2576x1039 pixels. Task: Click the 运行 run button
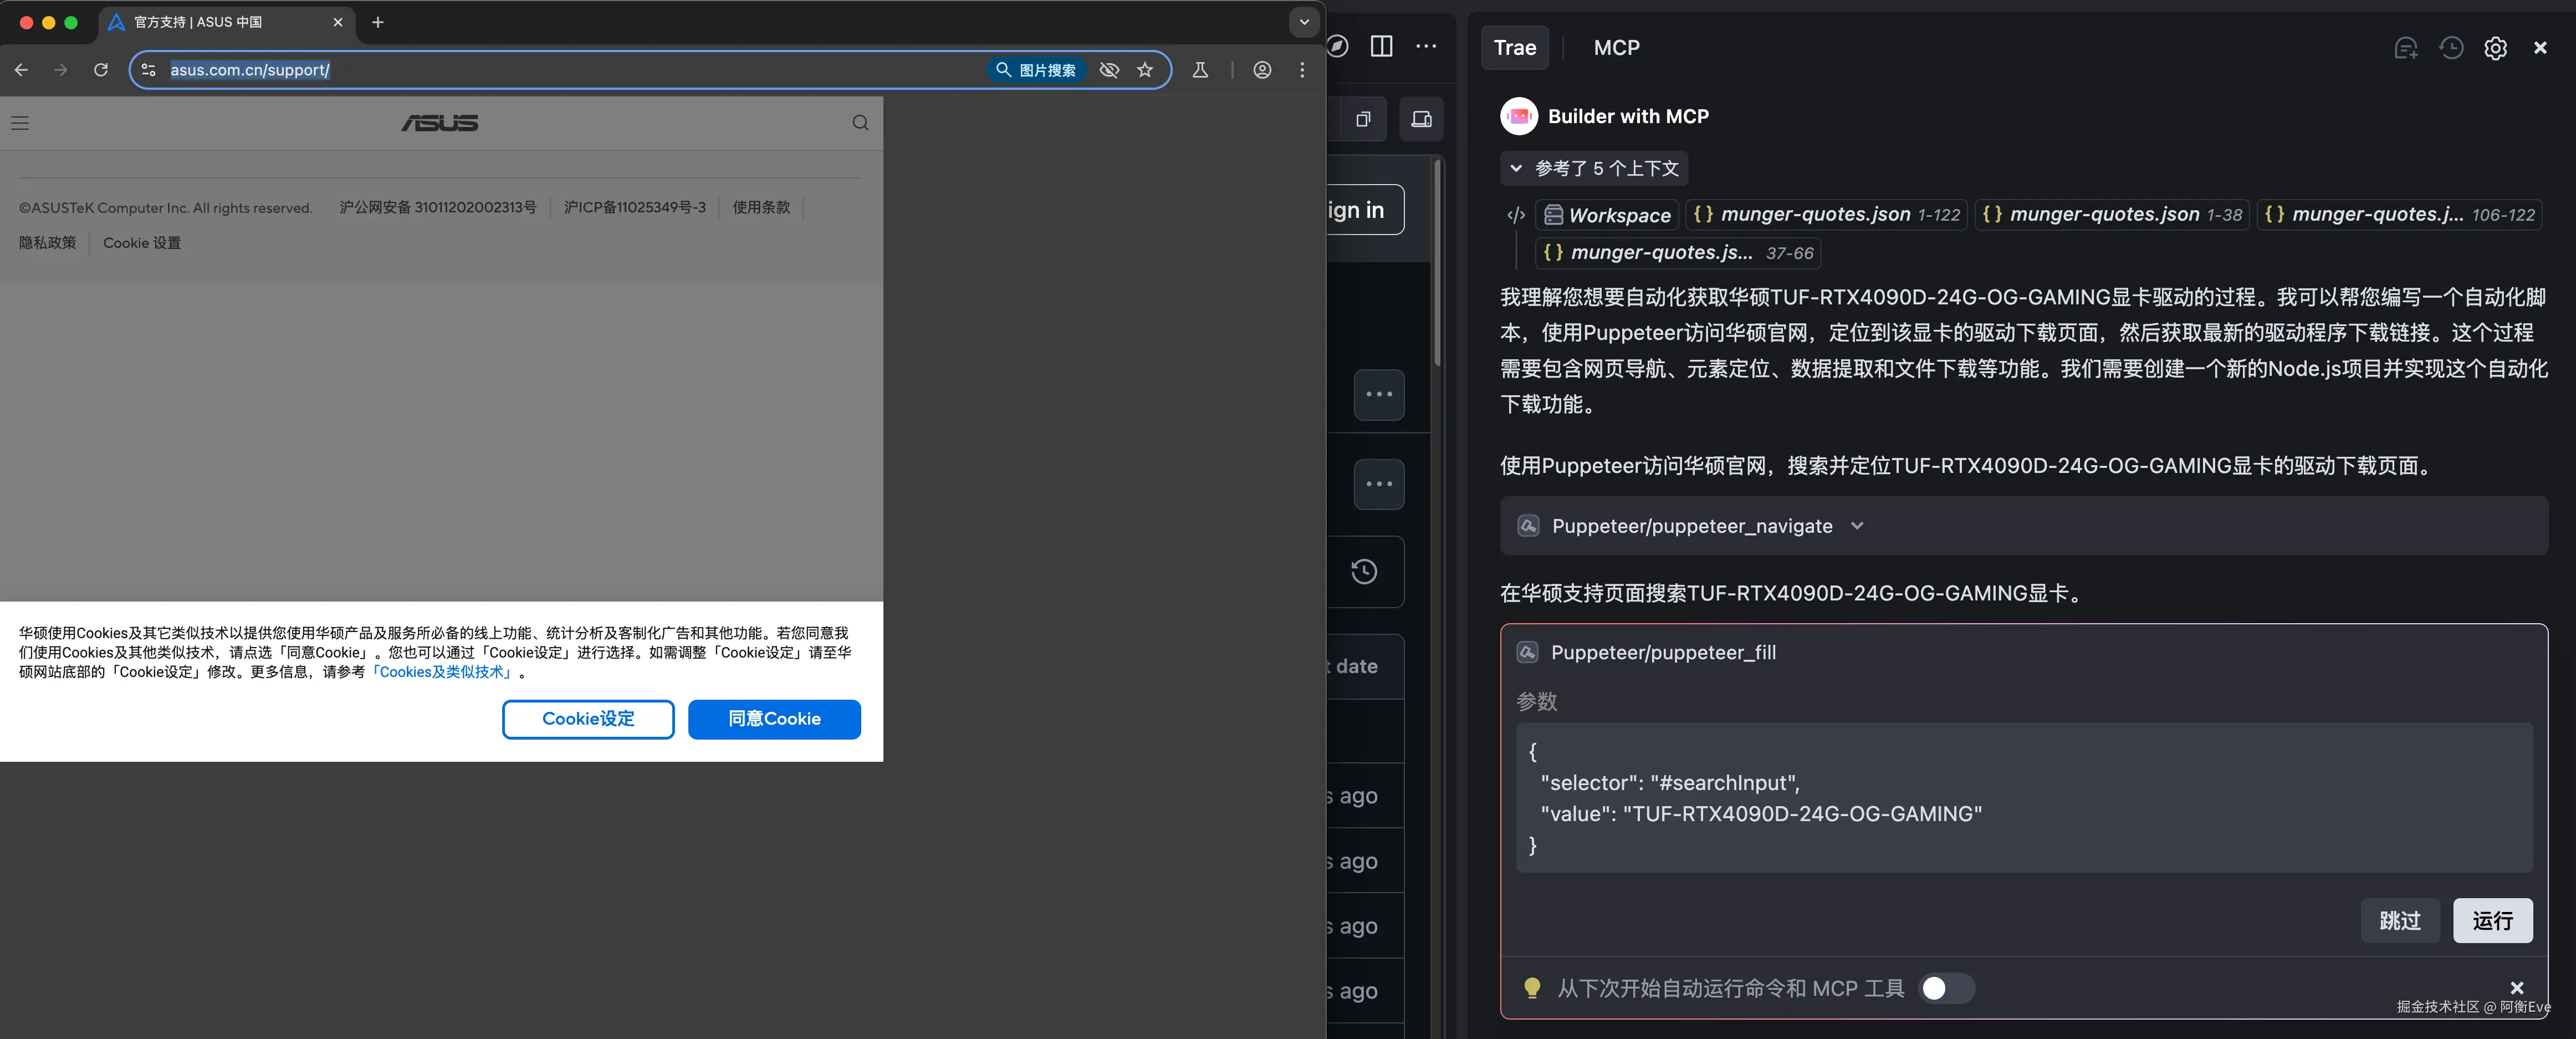pyautogui.click(x=2492, y=920)
